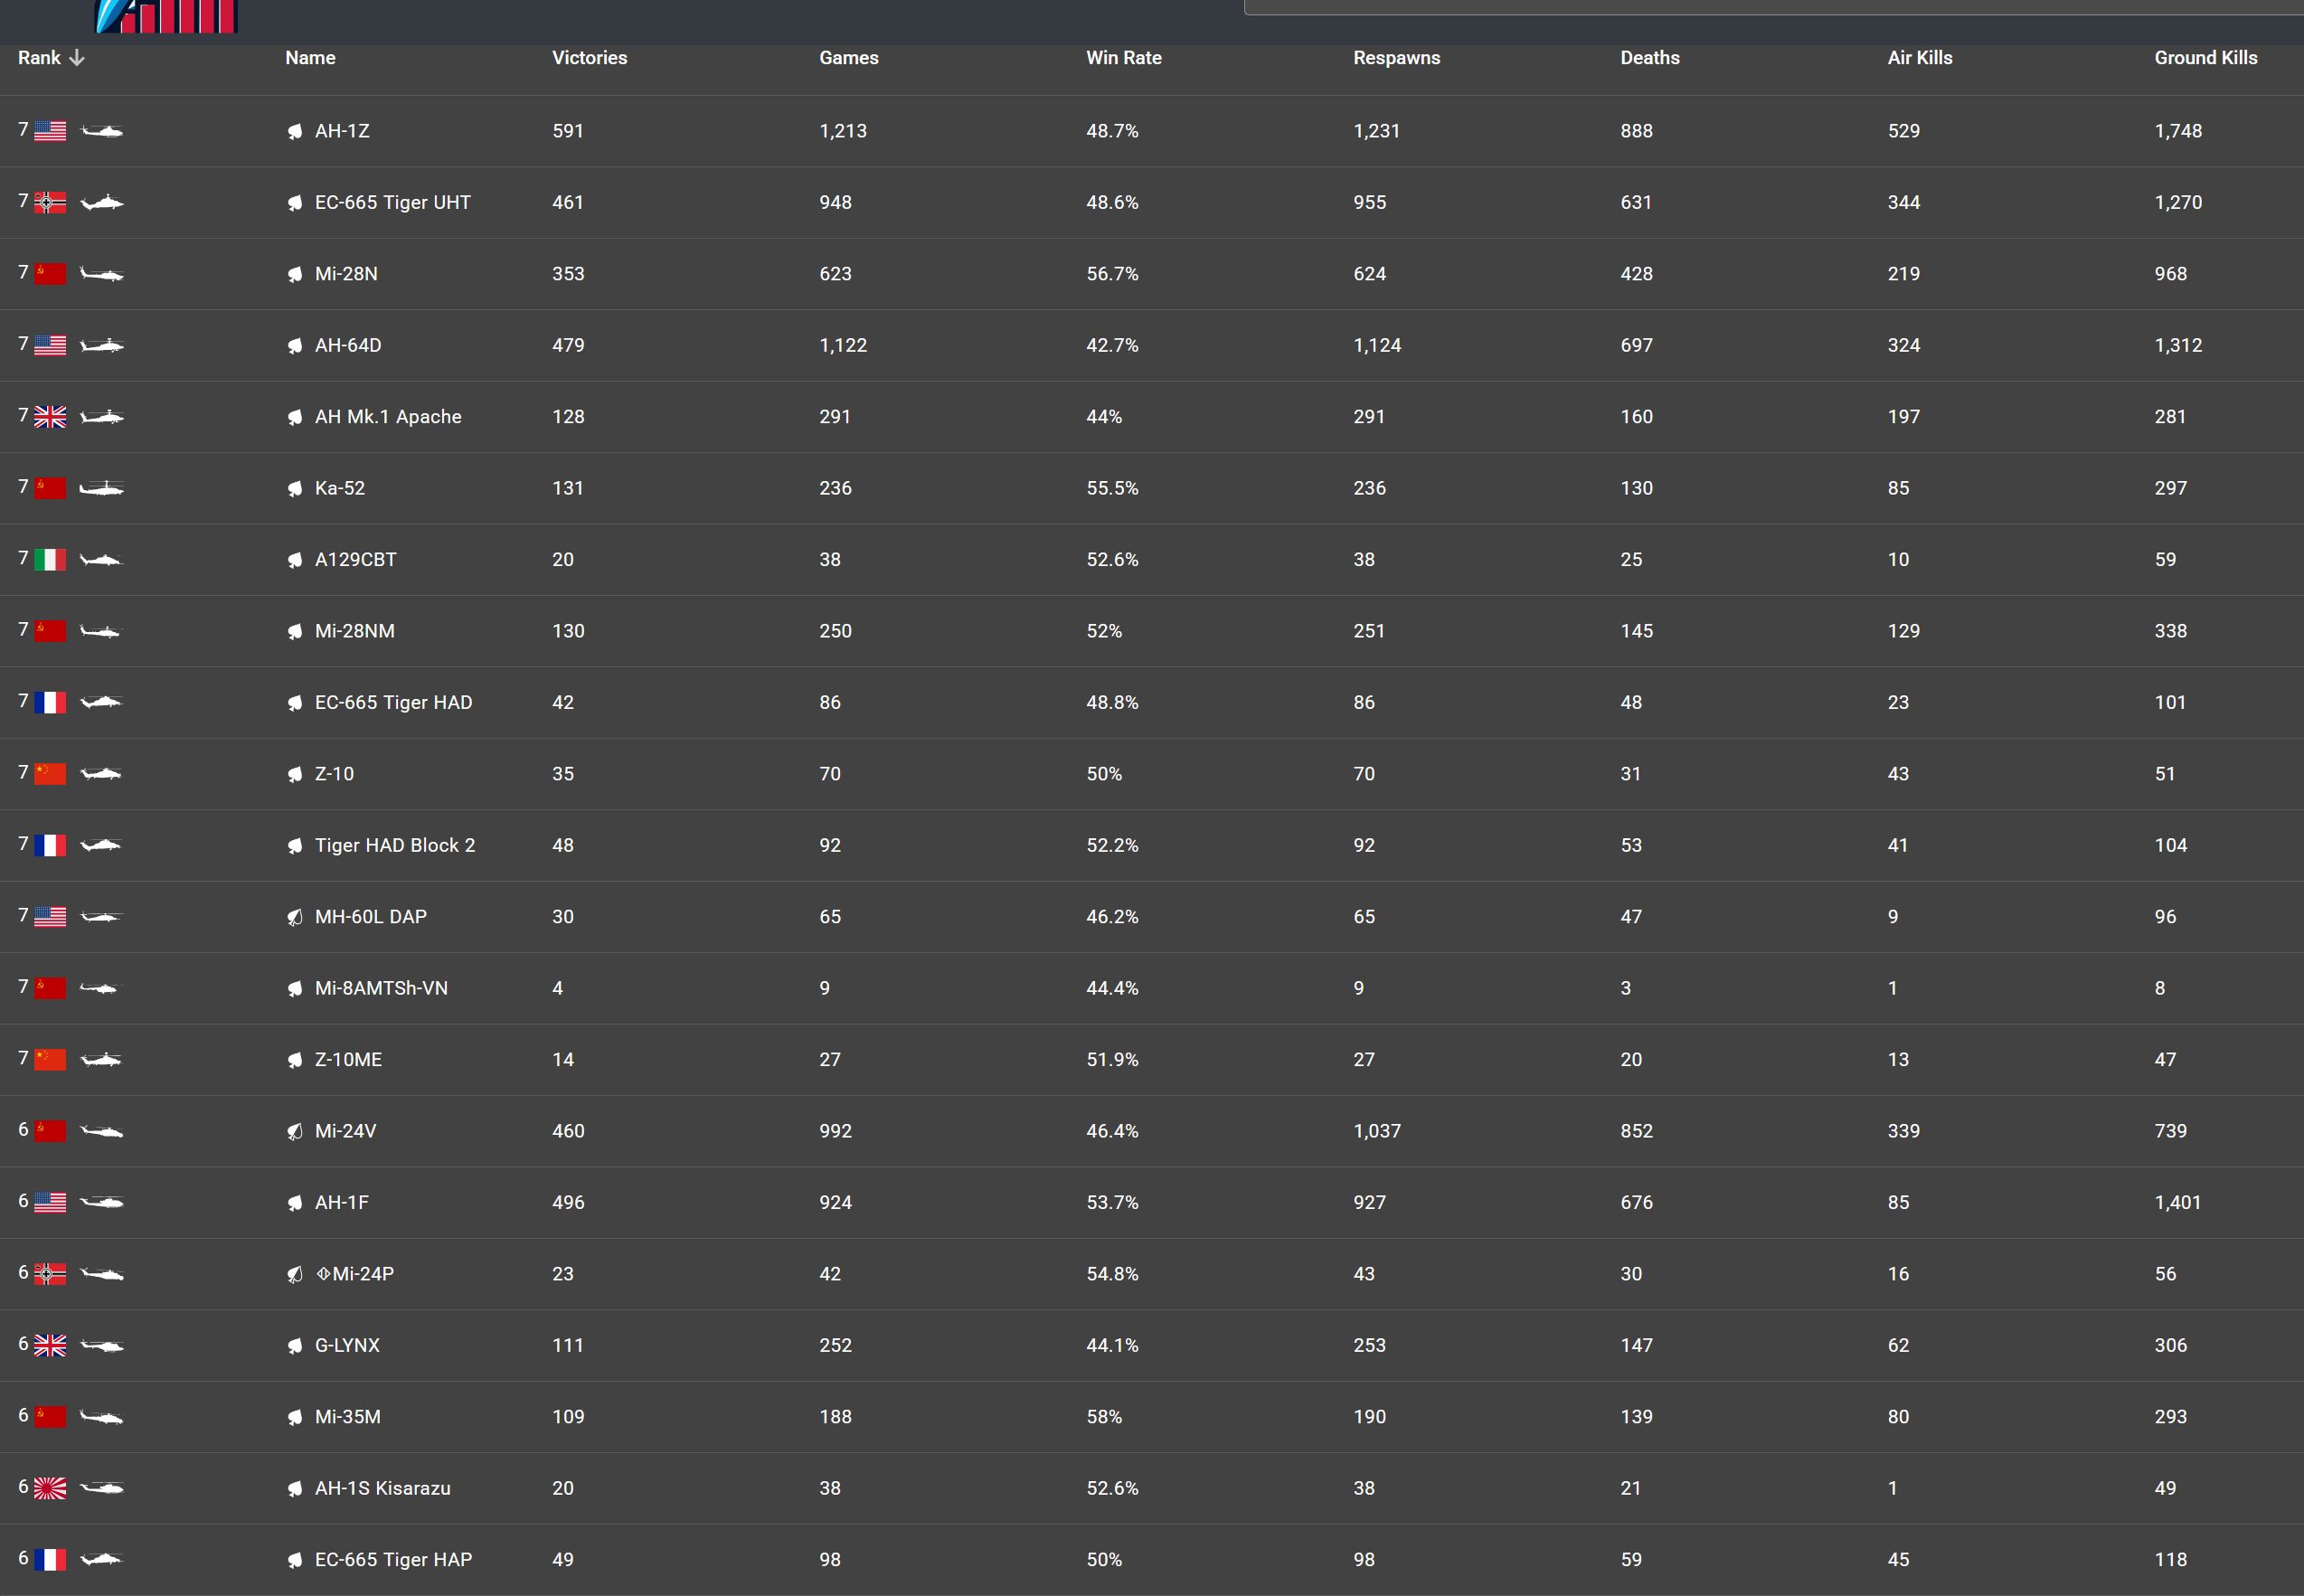
Task: Select the A129CBT name text
Action: [356, 560]
